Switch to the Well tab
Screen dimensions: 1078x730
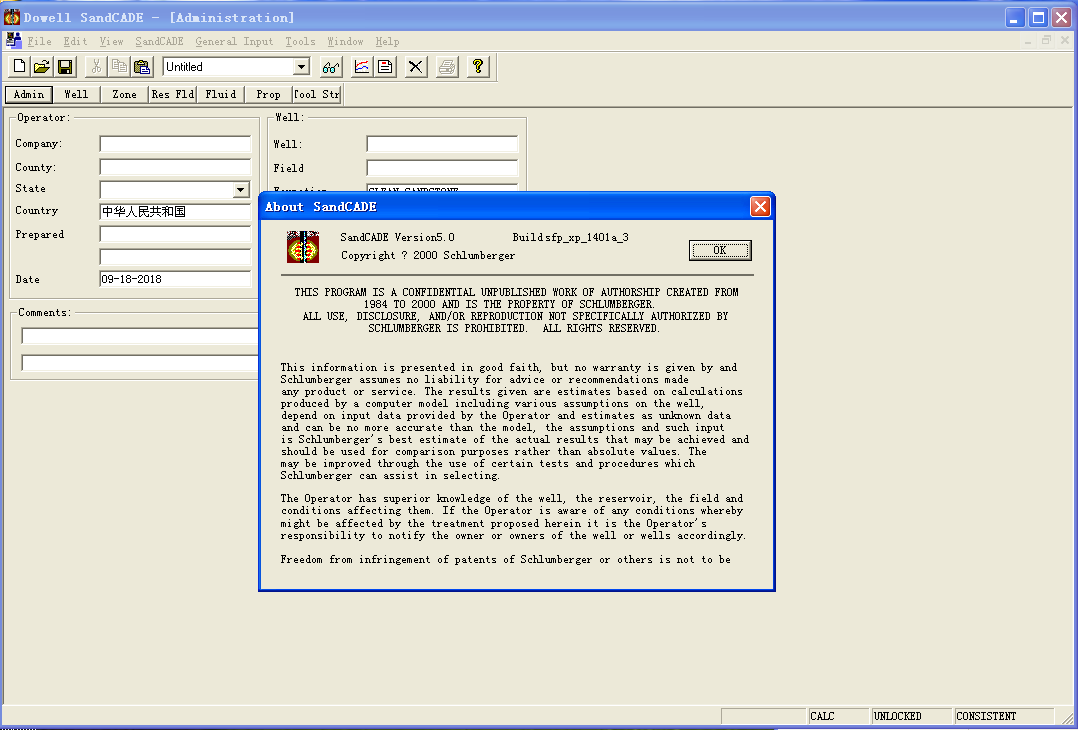tap(76, 94)
